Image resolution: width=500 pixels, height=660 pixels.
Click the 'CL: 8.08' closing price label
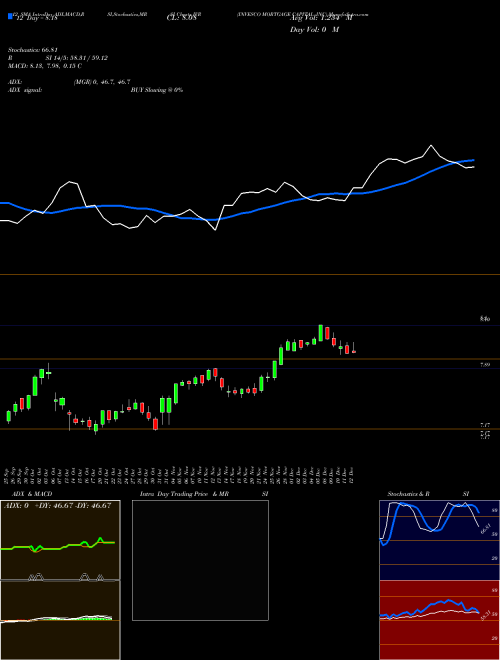point(181,18)
